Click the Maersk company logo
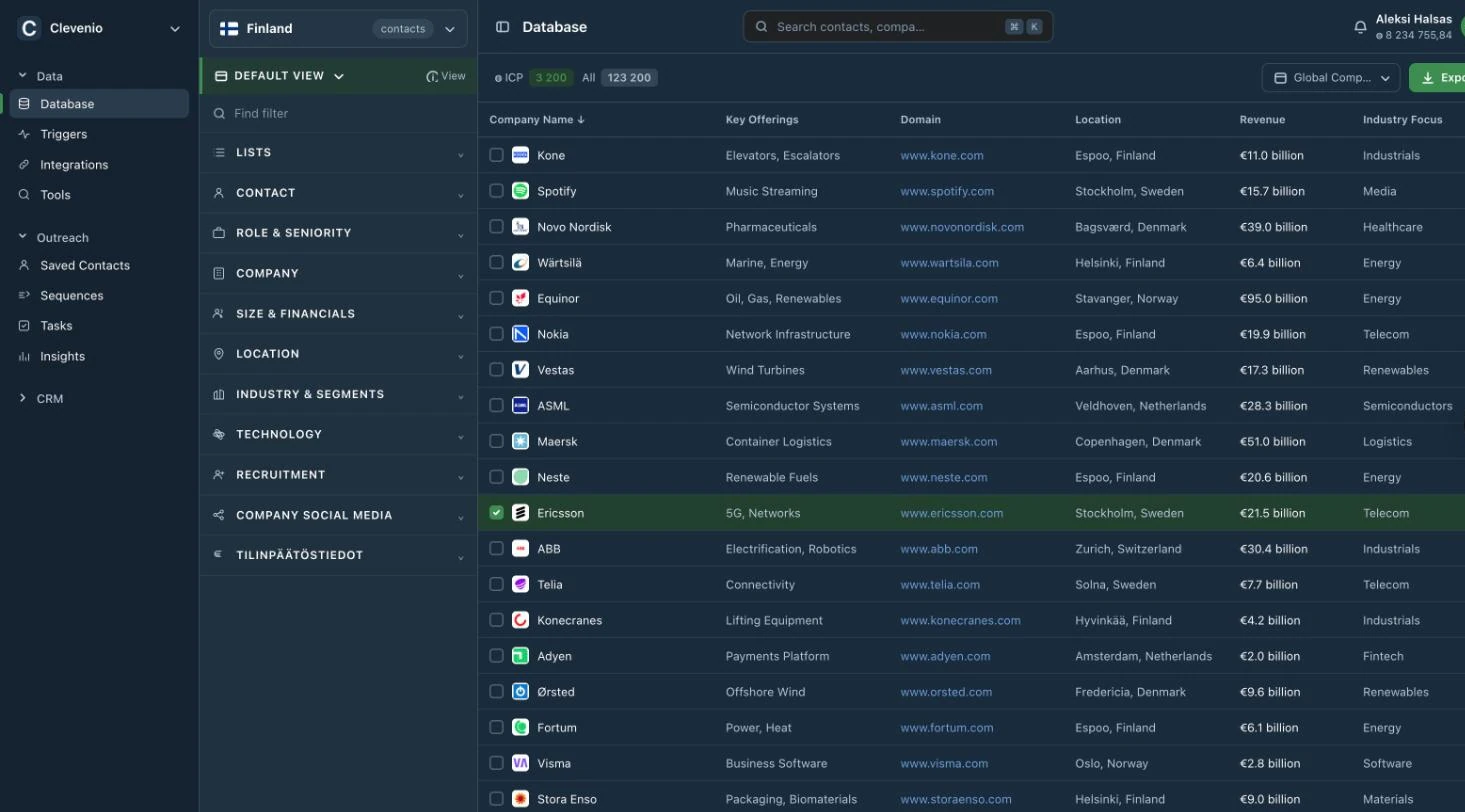This screenshot has width=1465, height=812. tap(520, 441)
